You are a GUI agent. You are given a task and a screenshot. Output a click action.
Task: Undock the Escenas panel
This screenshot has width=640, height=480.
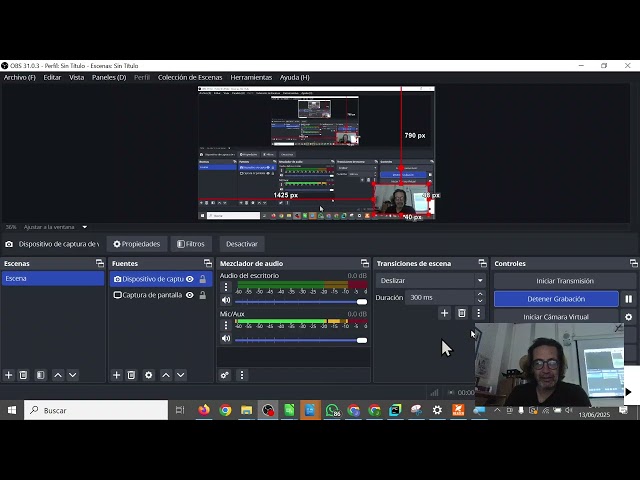(100, 263)
